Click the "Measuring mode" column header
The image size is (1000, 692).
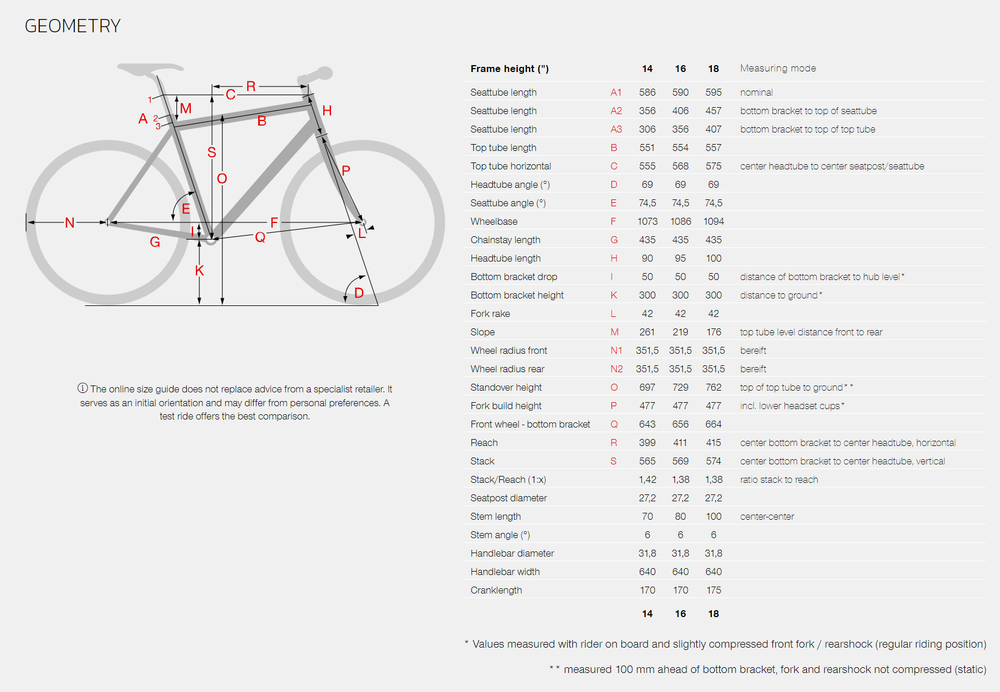(777, 69)
